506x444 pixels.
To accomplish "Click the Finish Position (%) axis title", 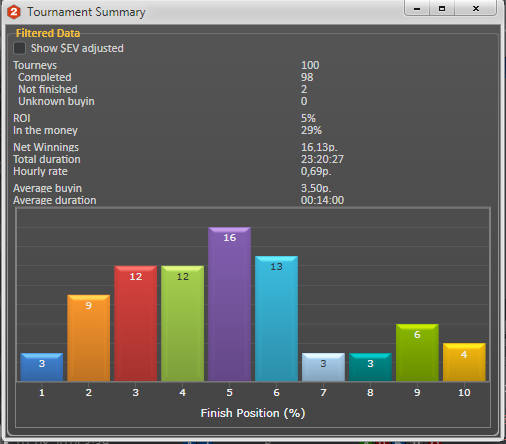I will [253, 413].
